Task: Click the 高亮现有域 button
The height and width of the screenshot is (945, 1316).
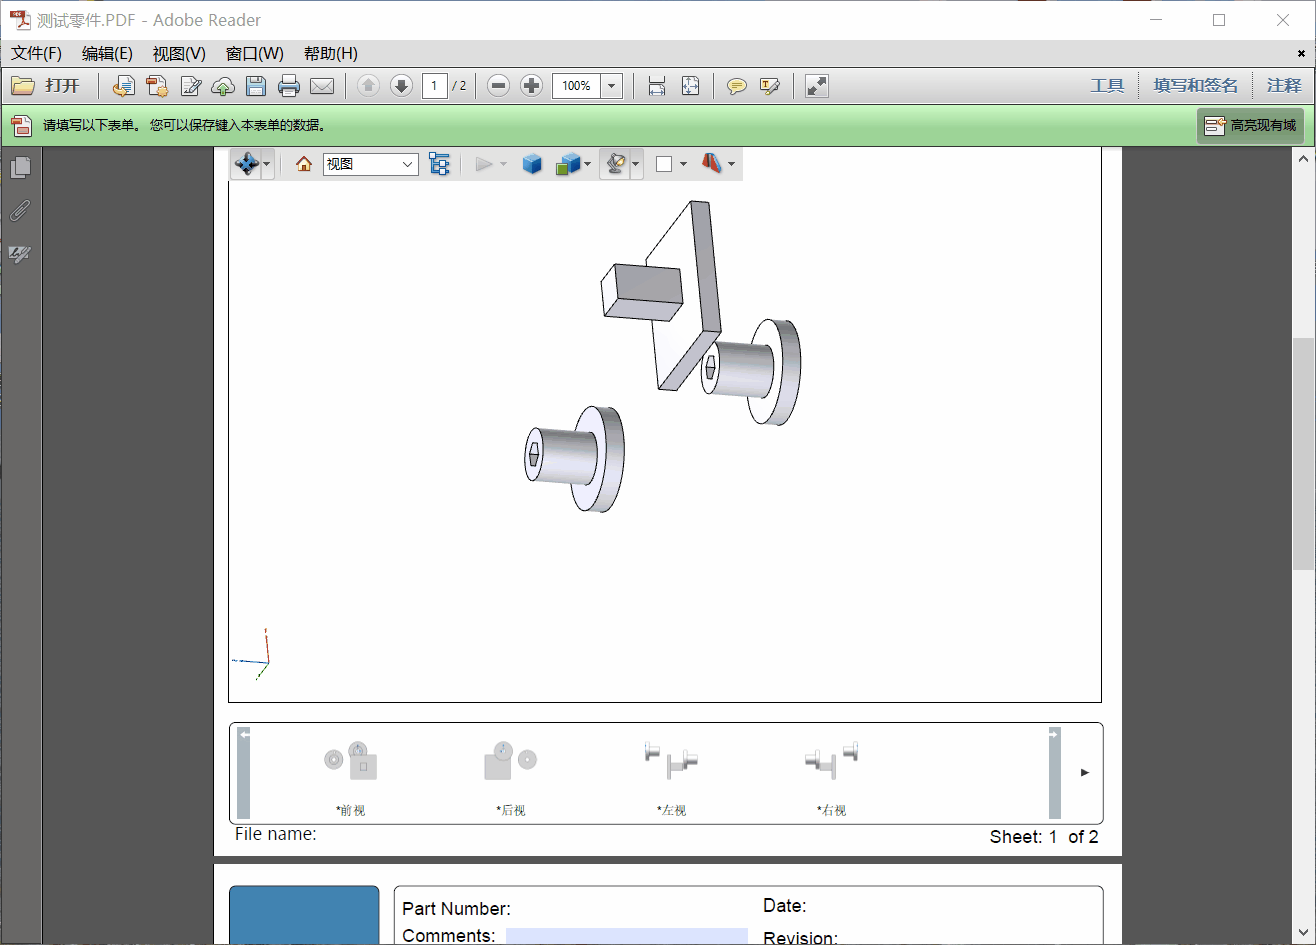Action: point(1250,126)
